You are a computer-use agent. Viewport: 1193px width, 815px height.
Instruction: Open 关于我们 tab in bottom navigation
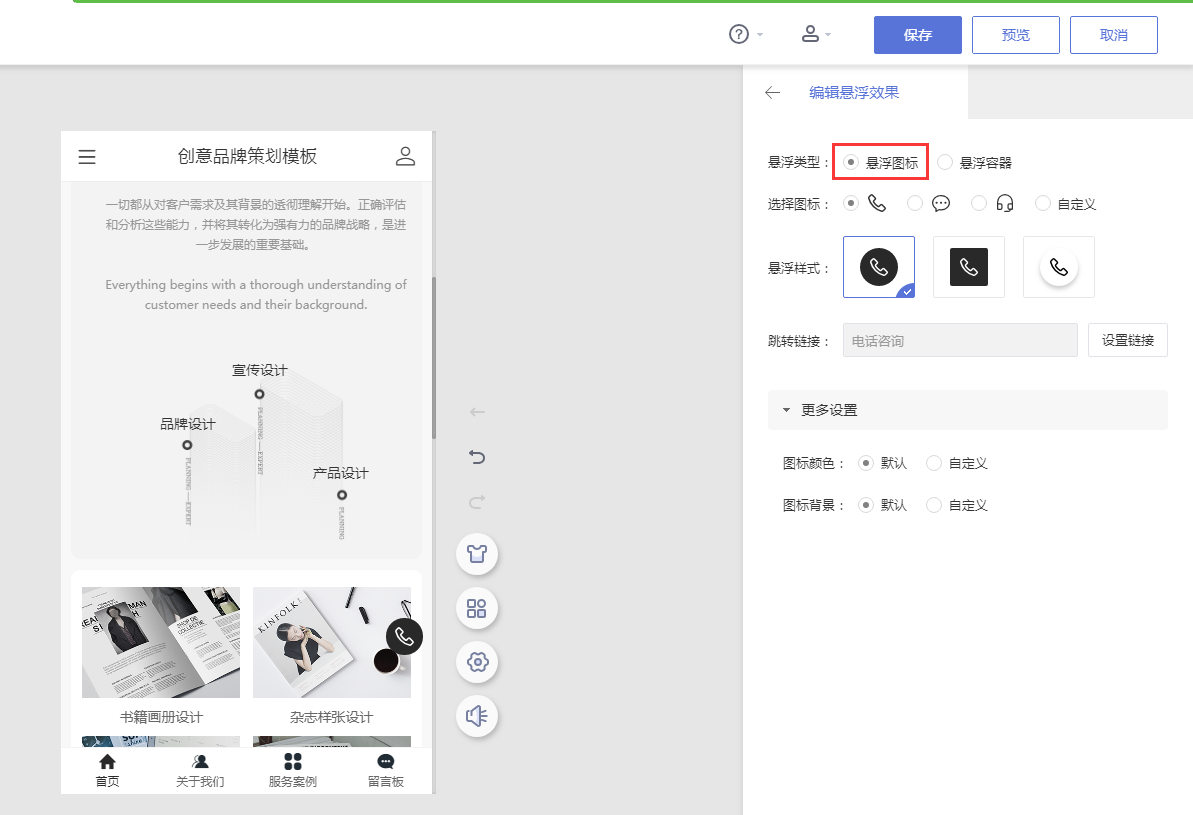pos(200,770)
